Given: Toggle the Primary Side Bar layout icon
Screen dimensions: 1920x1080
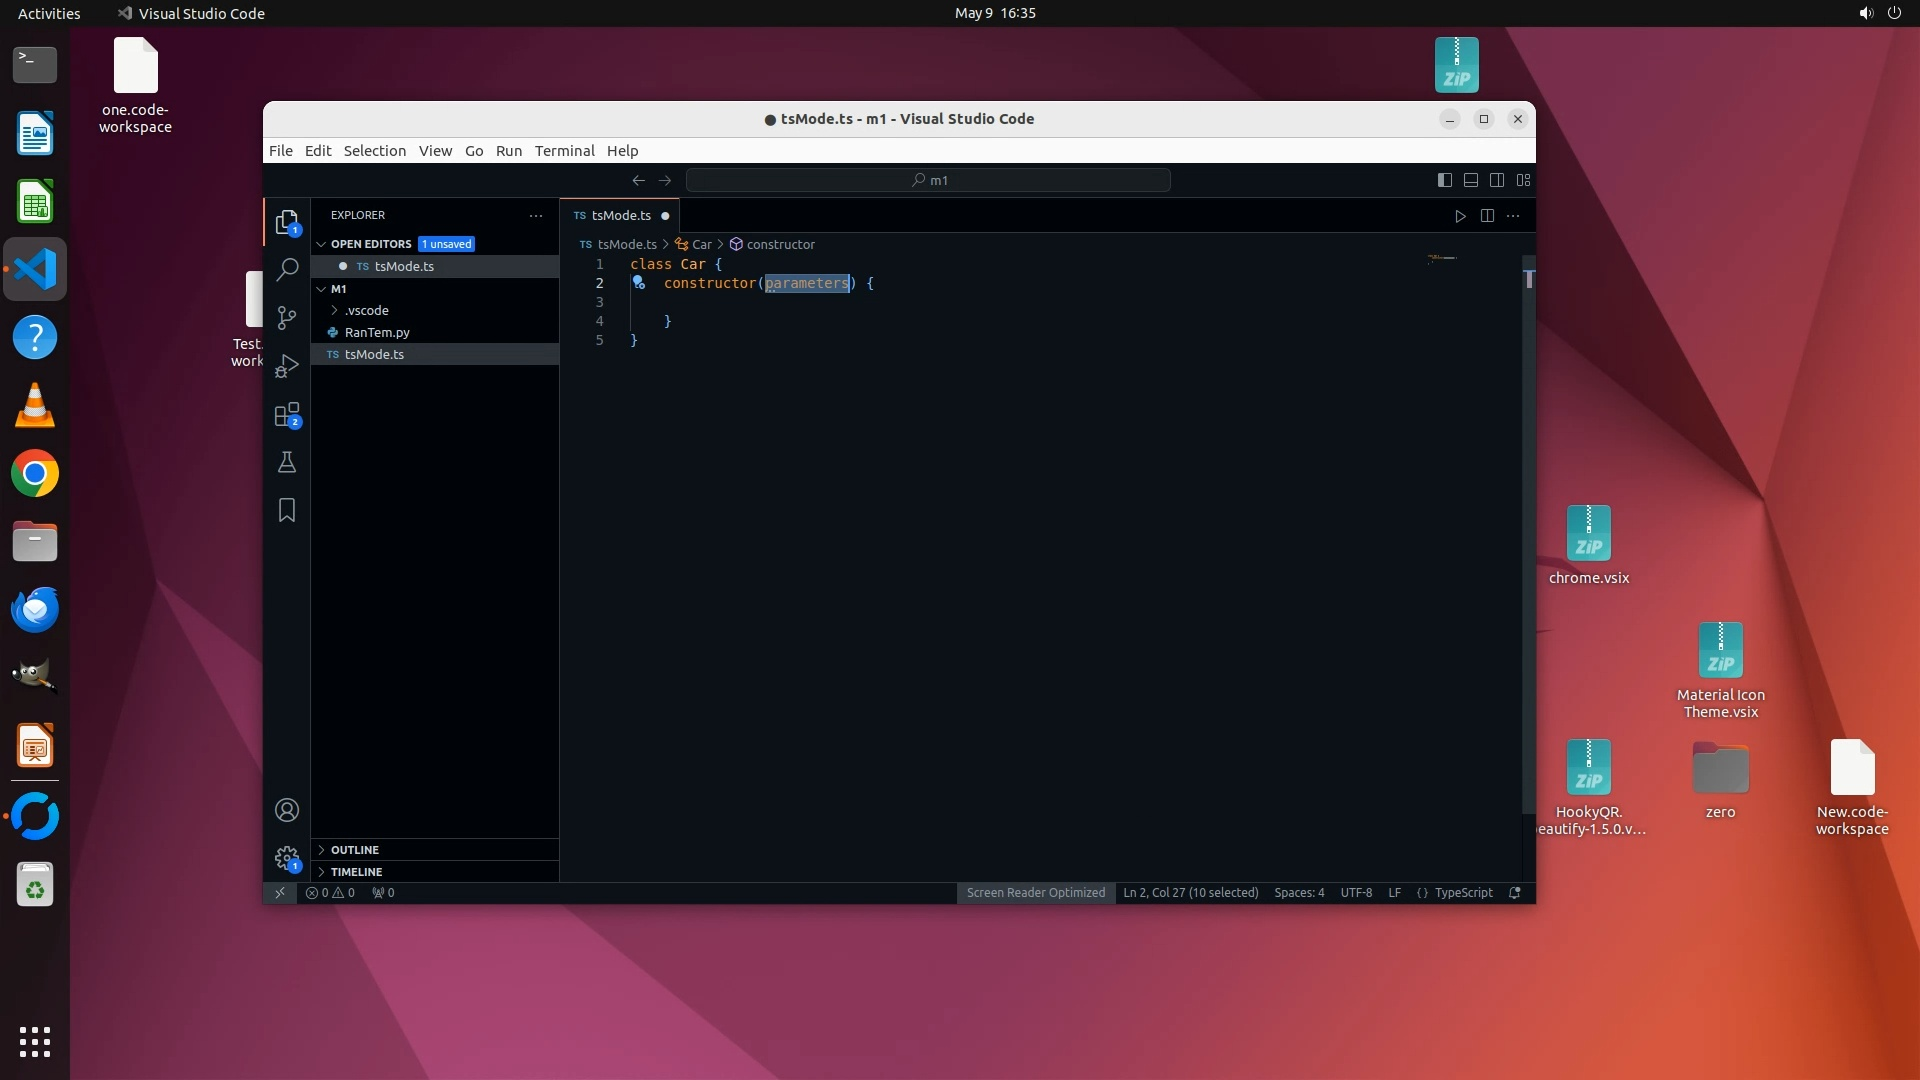Looking at the screenshot, I should (x=1444, y=180).
